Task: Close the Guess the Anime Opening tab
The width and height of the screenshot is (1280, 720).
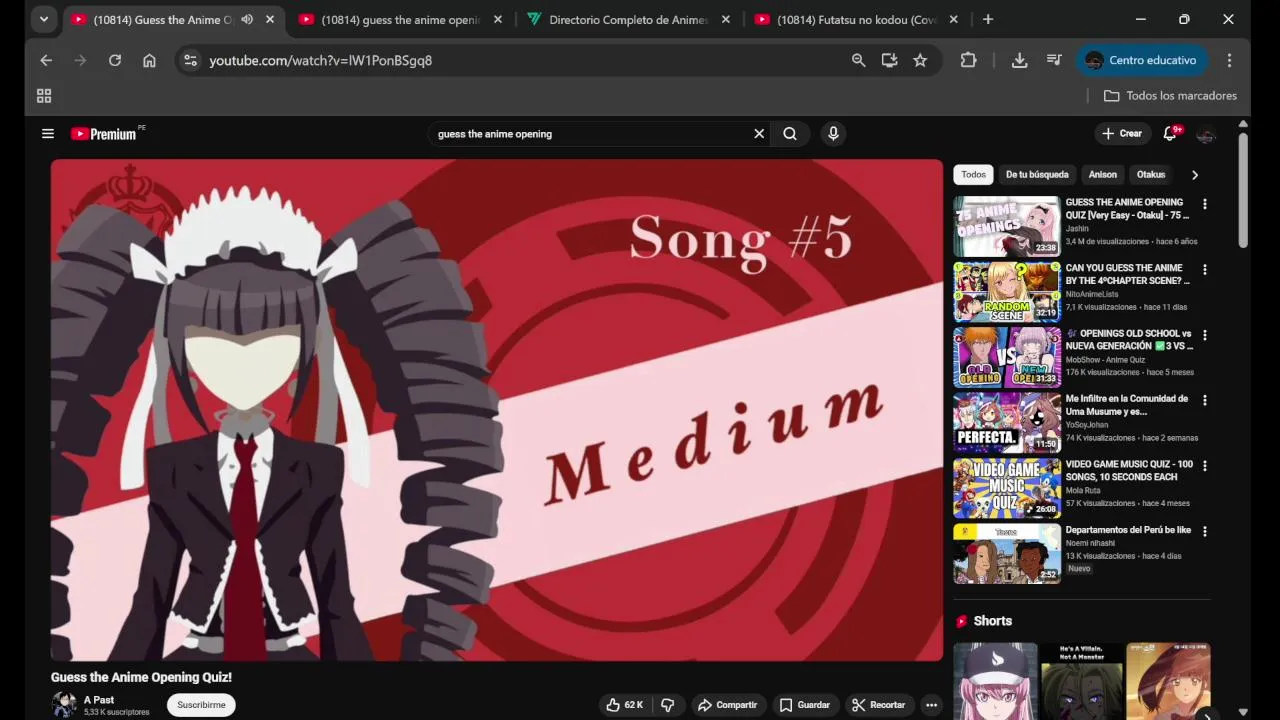Action: 270,19
